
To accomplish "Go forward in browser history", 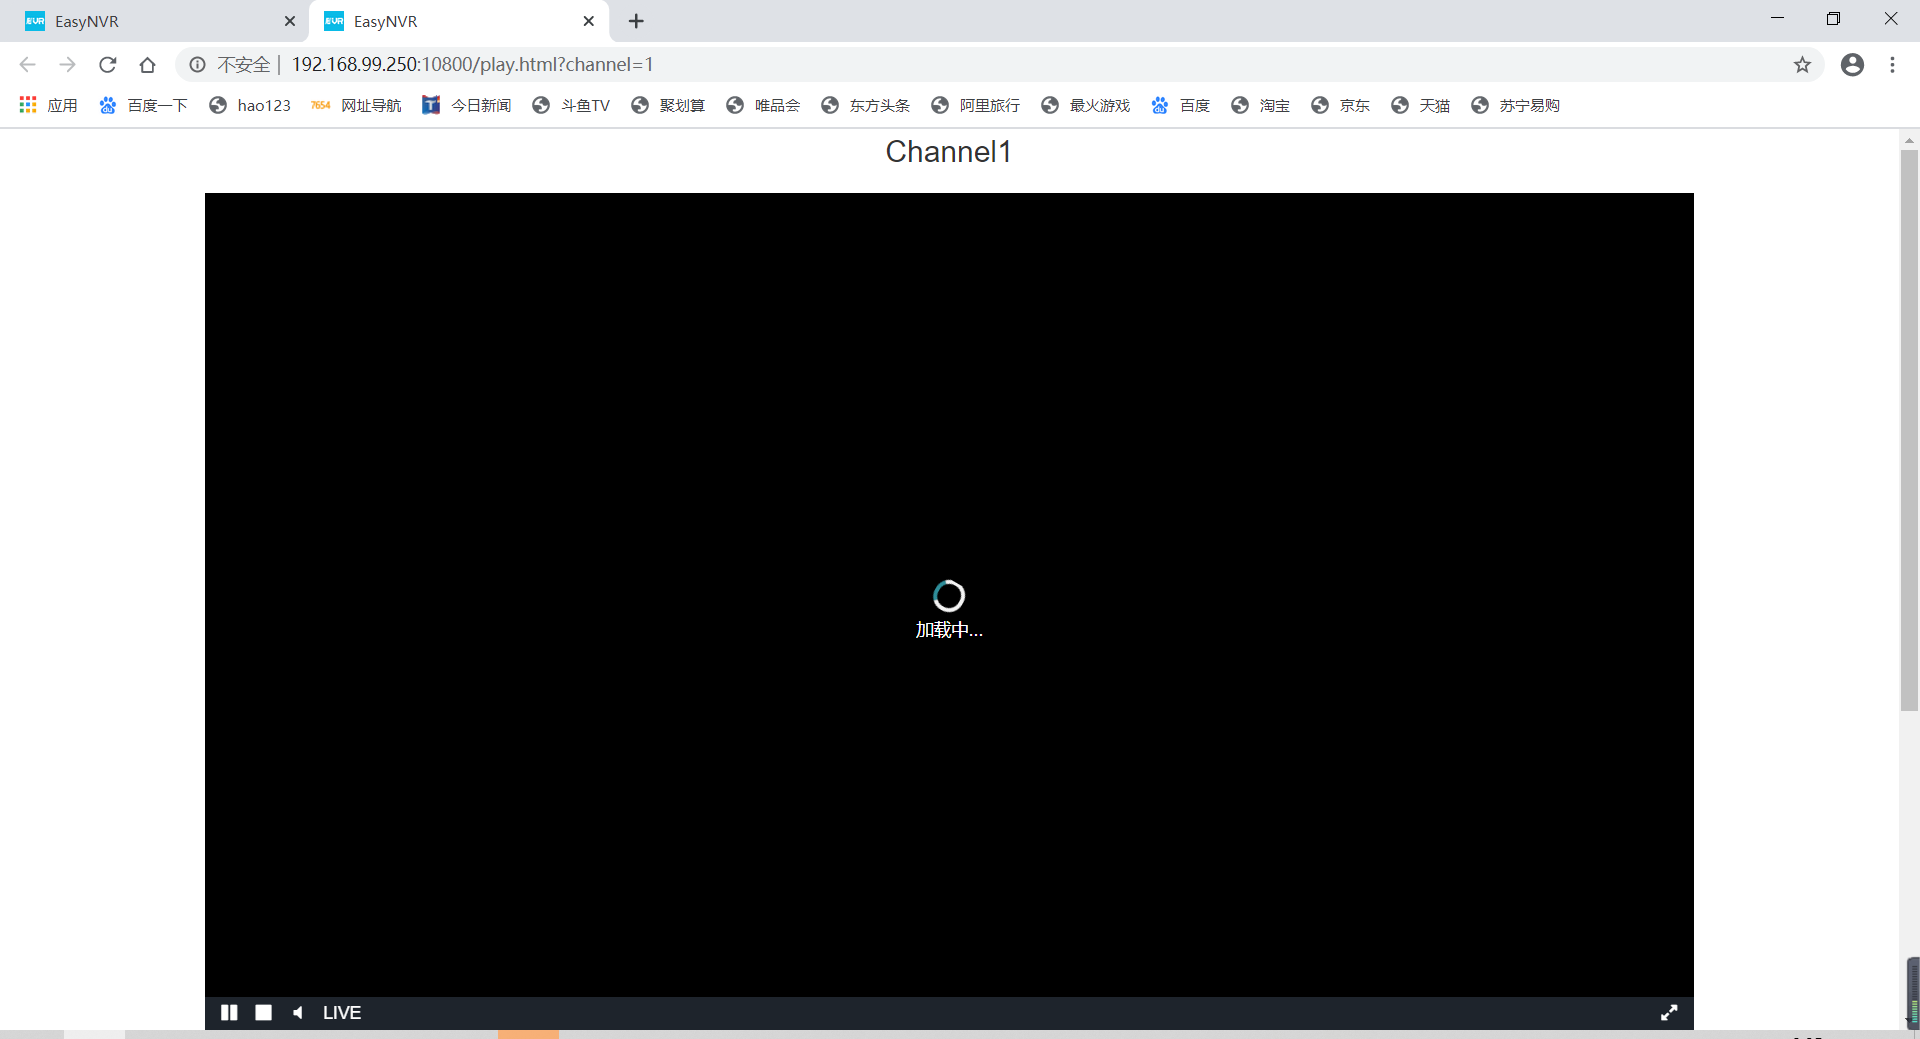I will pos(67,65).
